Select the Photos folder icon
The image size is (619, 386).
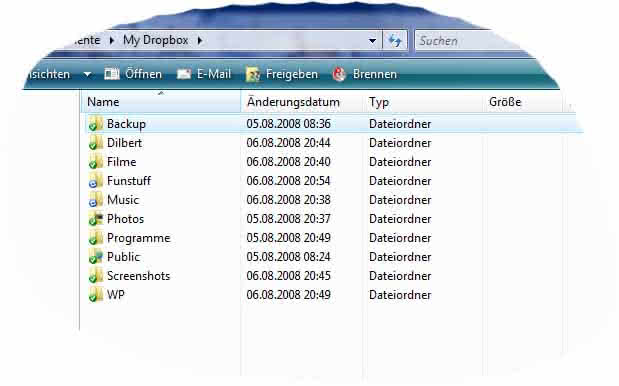click(x=95, y=219)
